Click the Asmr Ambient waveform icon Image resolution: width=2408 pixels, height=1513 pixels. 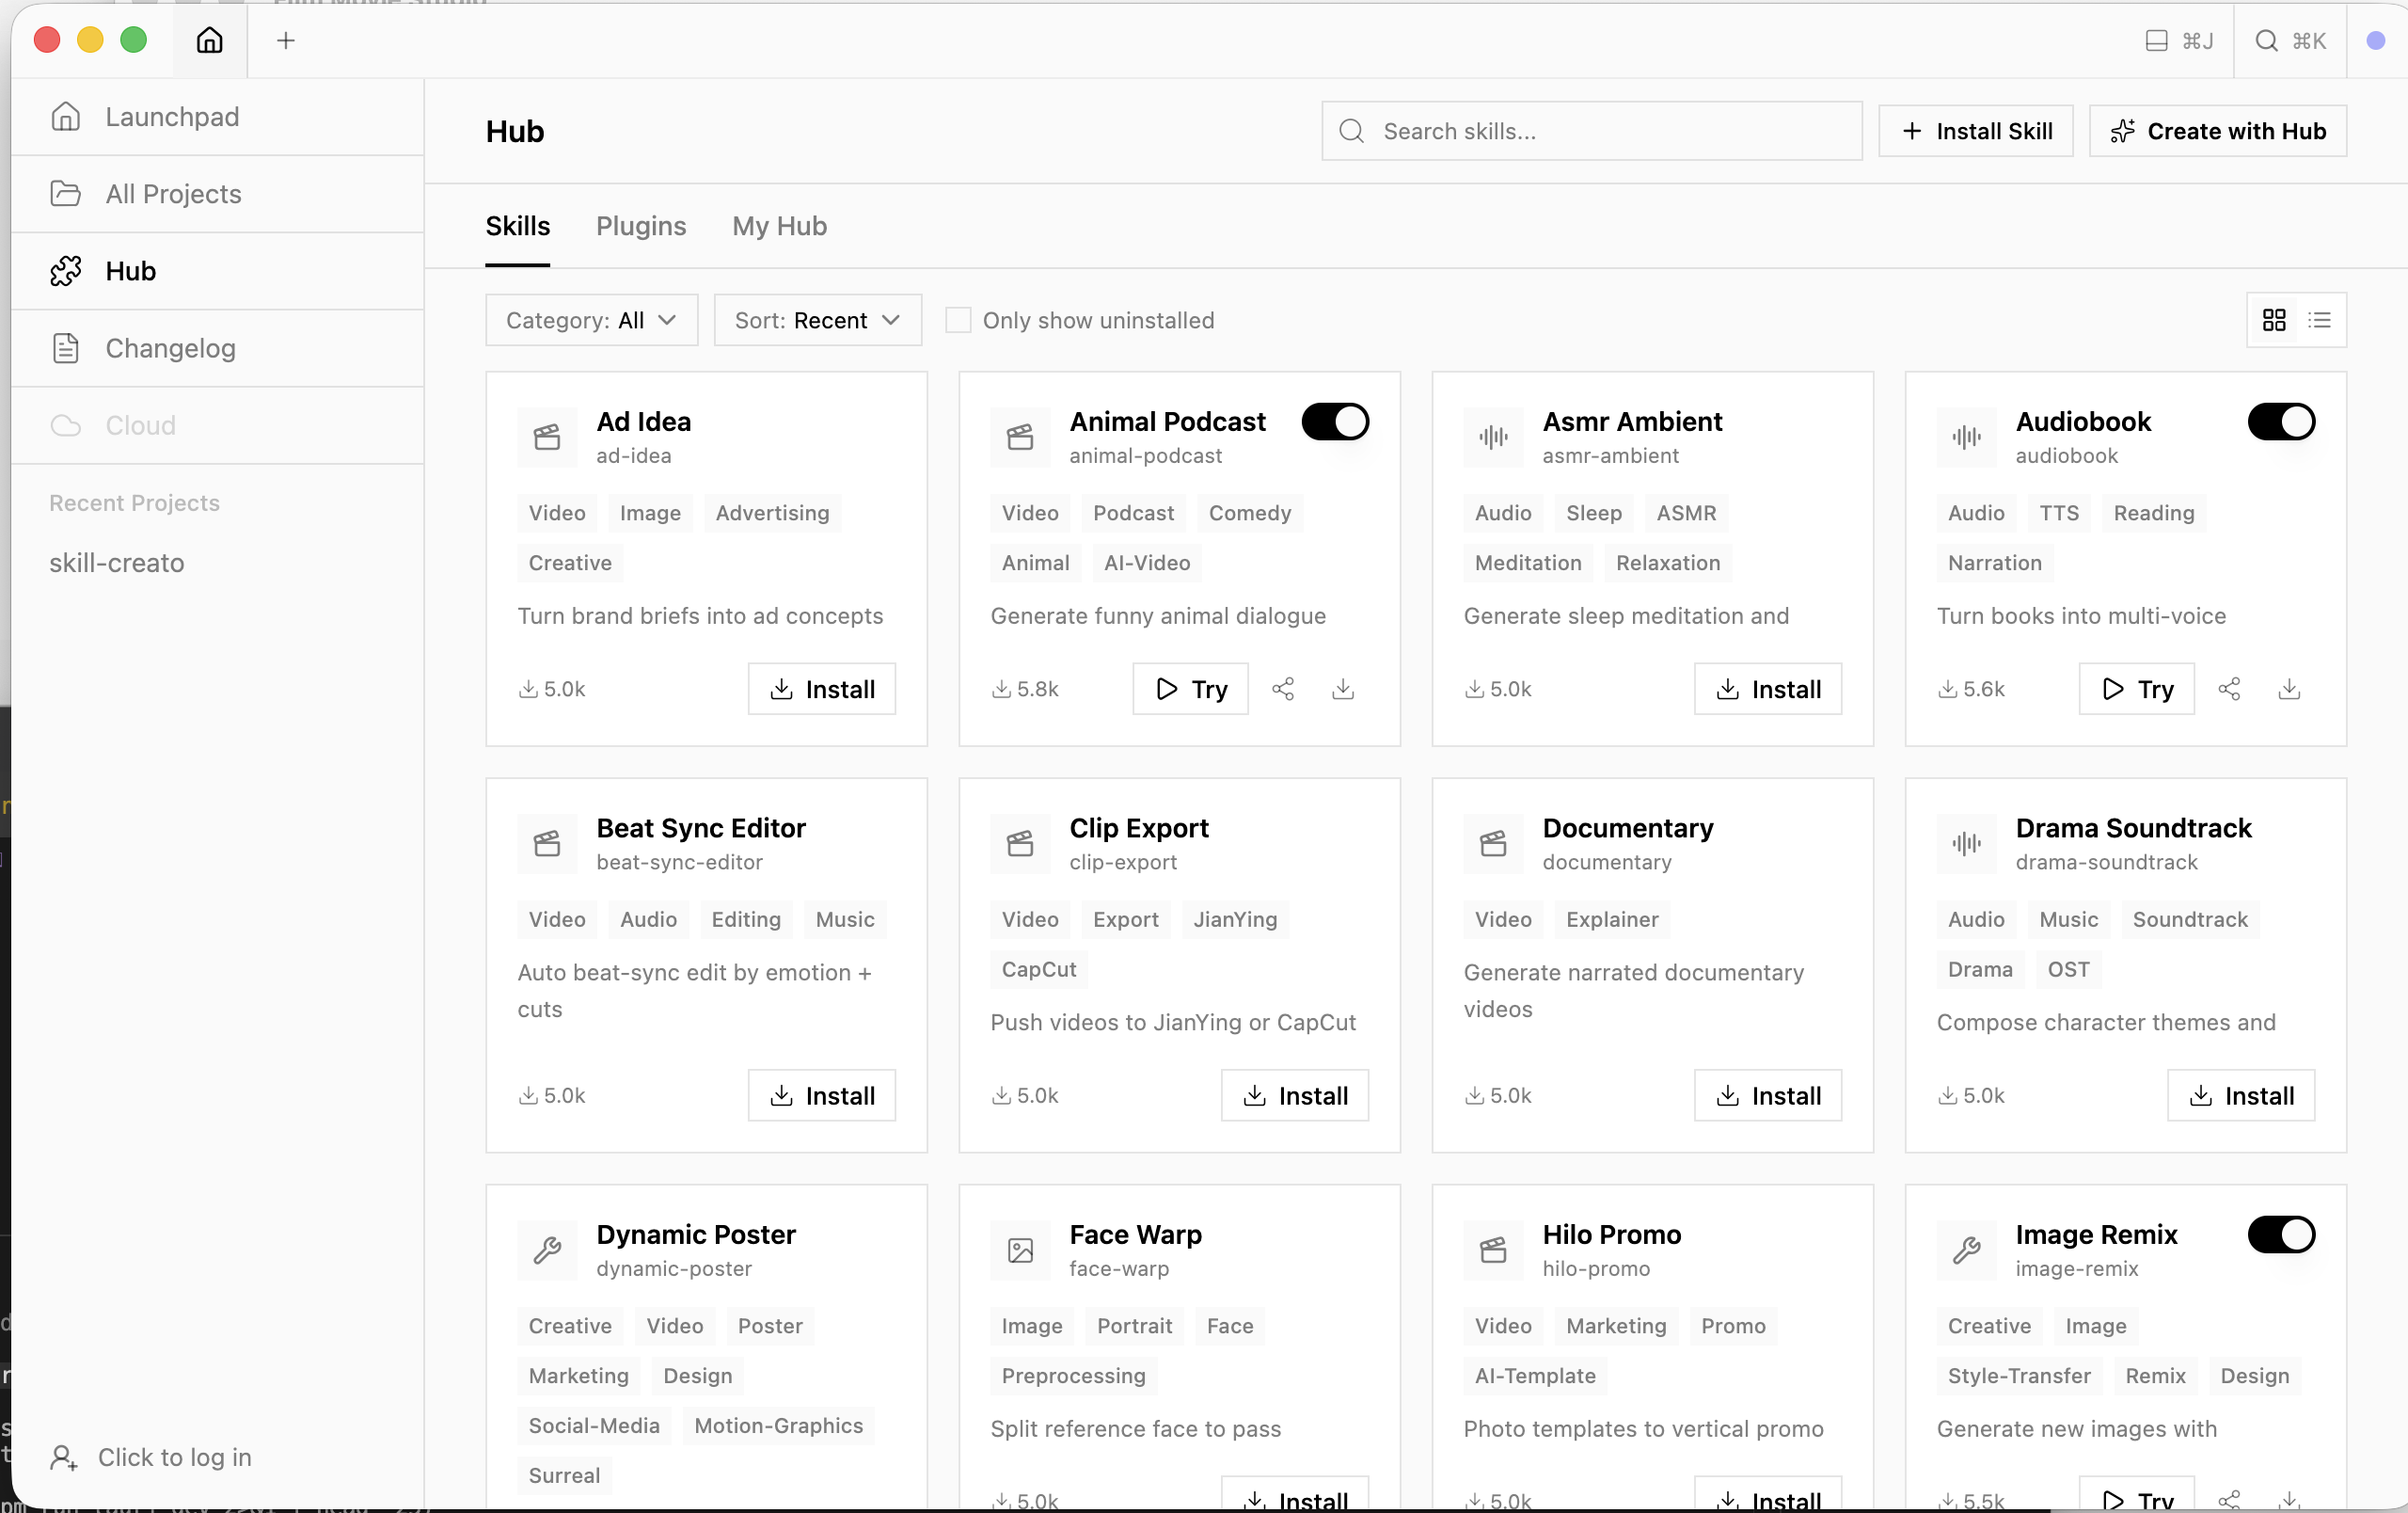pos(1493,437)
